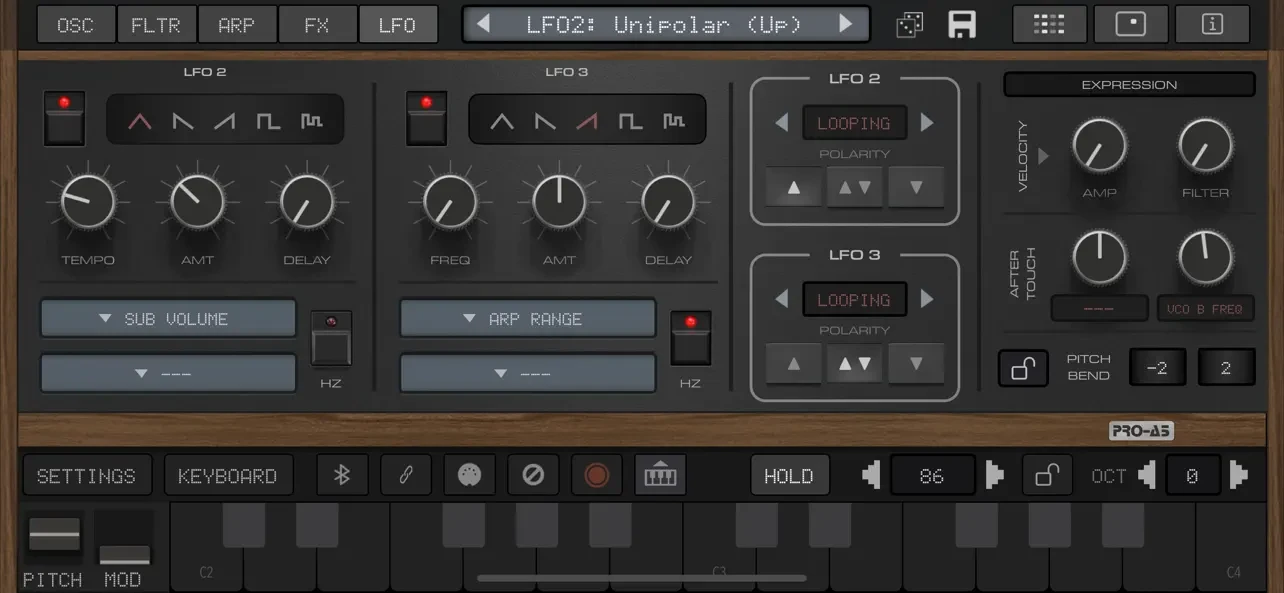Viewport: 1284px width, 593px height.
Task: Select ramp-down sawtooth waveform for LFO 2
Action: tap(183, 122)
